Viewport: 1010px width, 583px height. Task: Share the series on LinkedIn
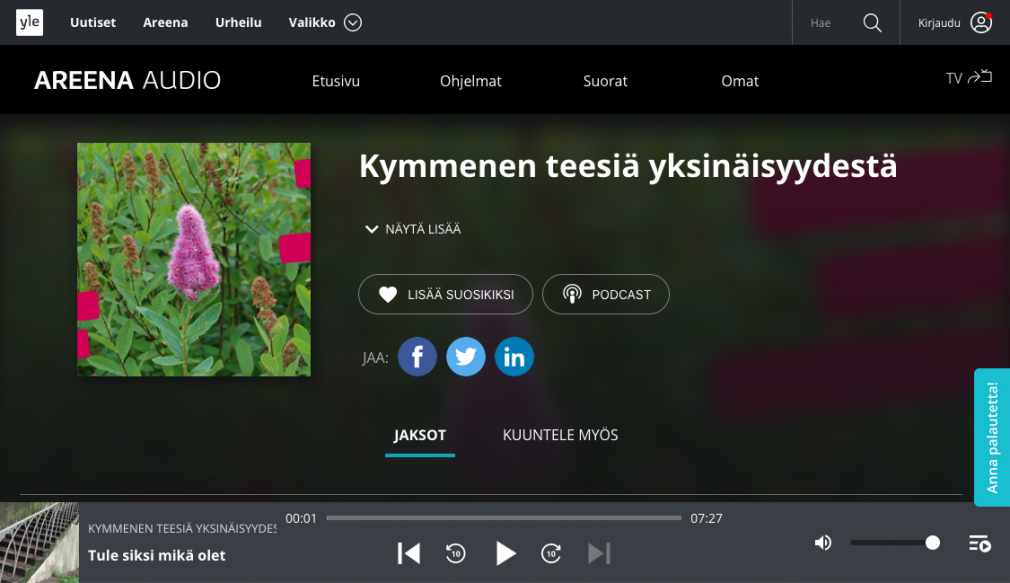pyautogui.click(x=514, y=357)
